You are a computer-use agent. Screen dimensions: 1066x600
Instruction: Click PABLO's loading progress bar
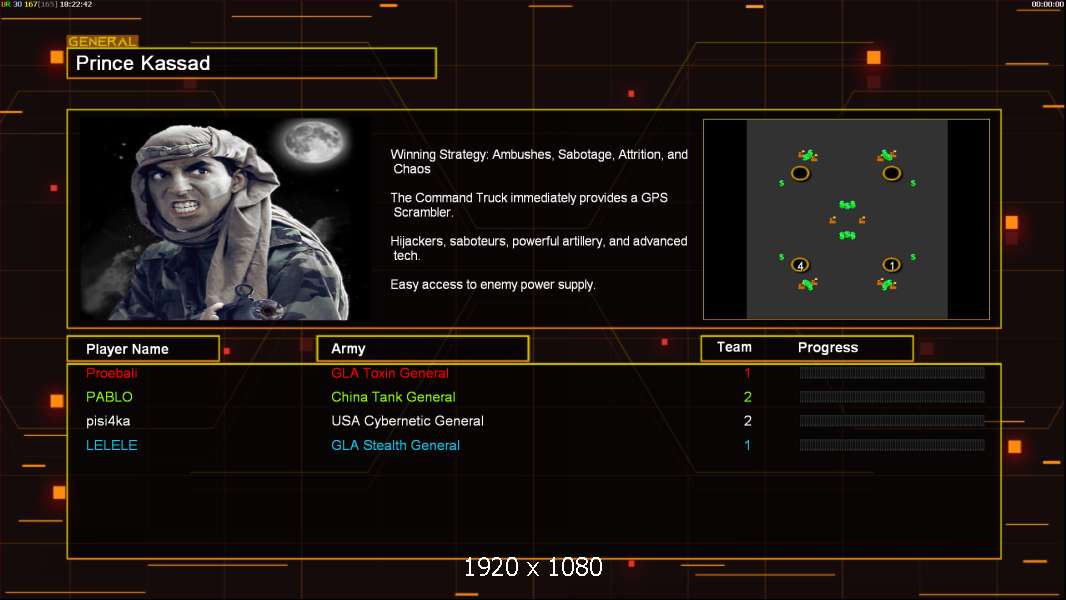point(892,397)
